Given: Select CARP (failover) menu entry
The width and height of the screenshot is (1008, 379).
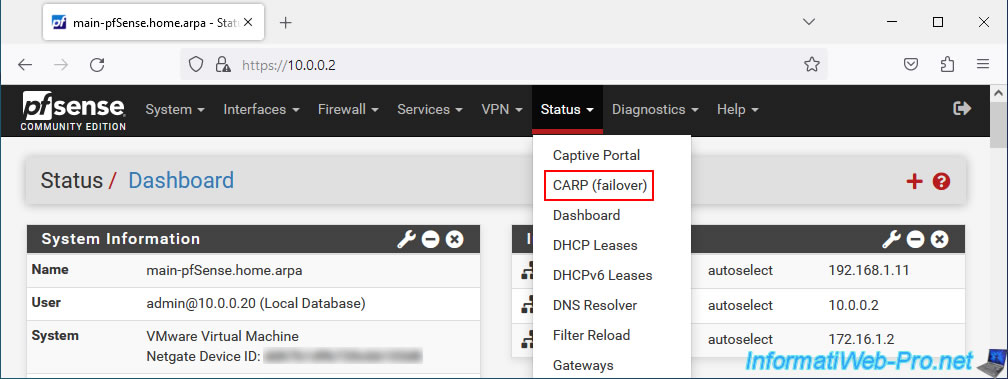Looking at the screenshot, I should (x=600, y=186).
